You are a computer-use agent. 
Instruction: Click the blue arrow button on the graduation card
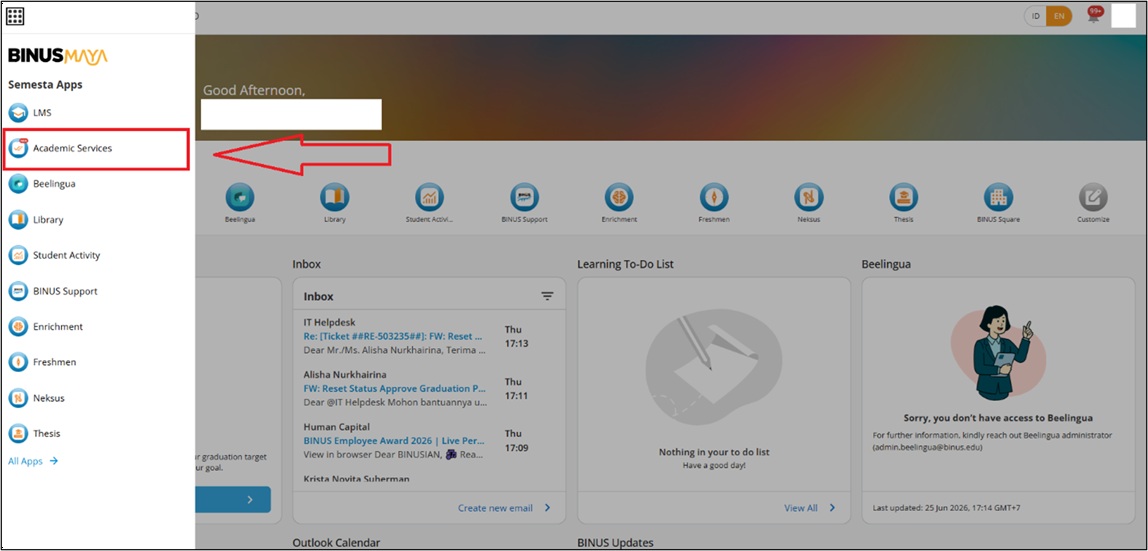click(233, 500)
